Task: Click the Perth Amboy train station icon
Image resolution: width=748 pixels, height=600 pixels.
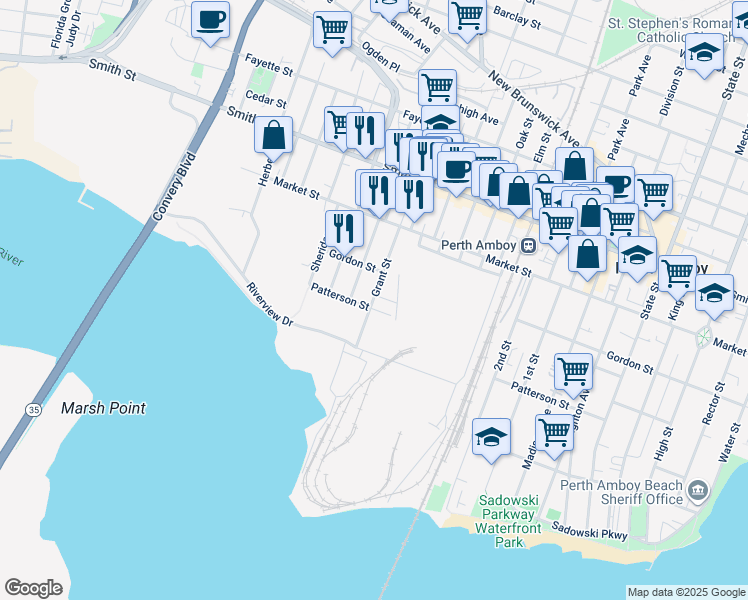Action: point(527,246)
